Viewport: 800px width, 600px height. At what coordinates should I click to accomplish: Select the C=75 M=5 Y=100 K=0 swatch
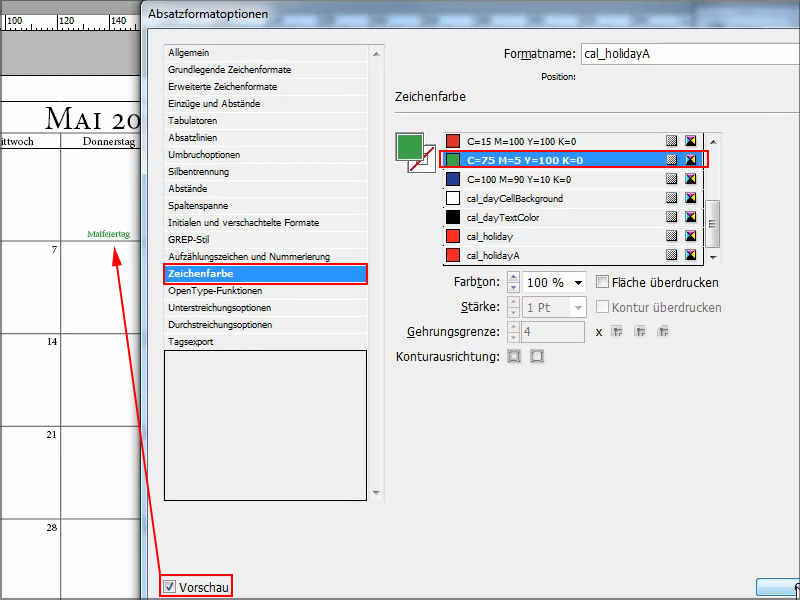[573, 160]
